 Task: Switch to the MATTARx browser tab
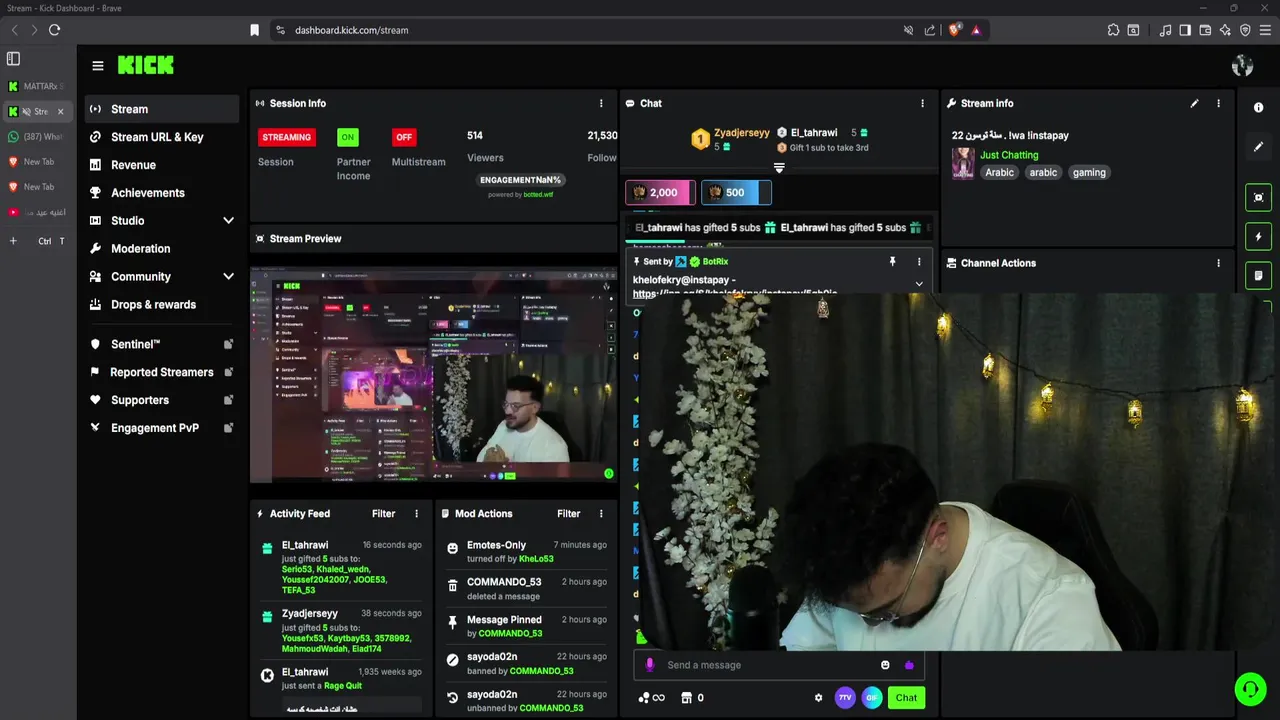click(36, 87)
